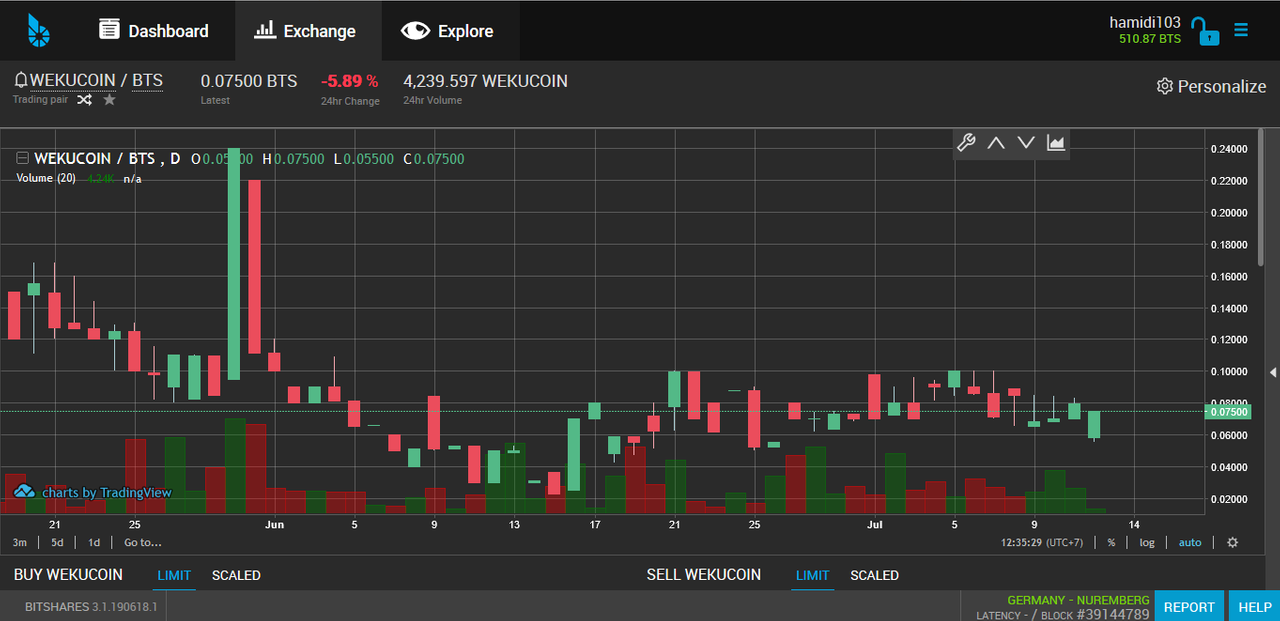Viewport: 1280px width, 621px height.
Task: Select LIMIT tab under SELL WEKUCOIN
Action: [812, 575]
